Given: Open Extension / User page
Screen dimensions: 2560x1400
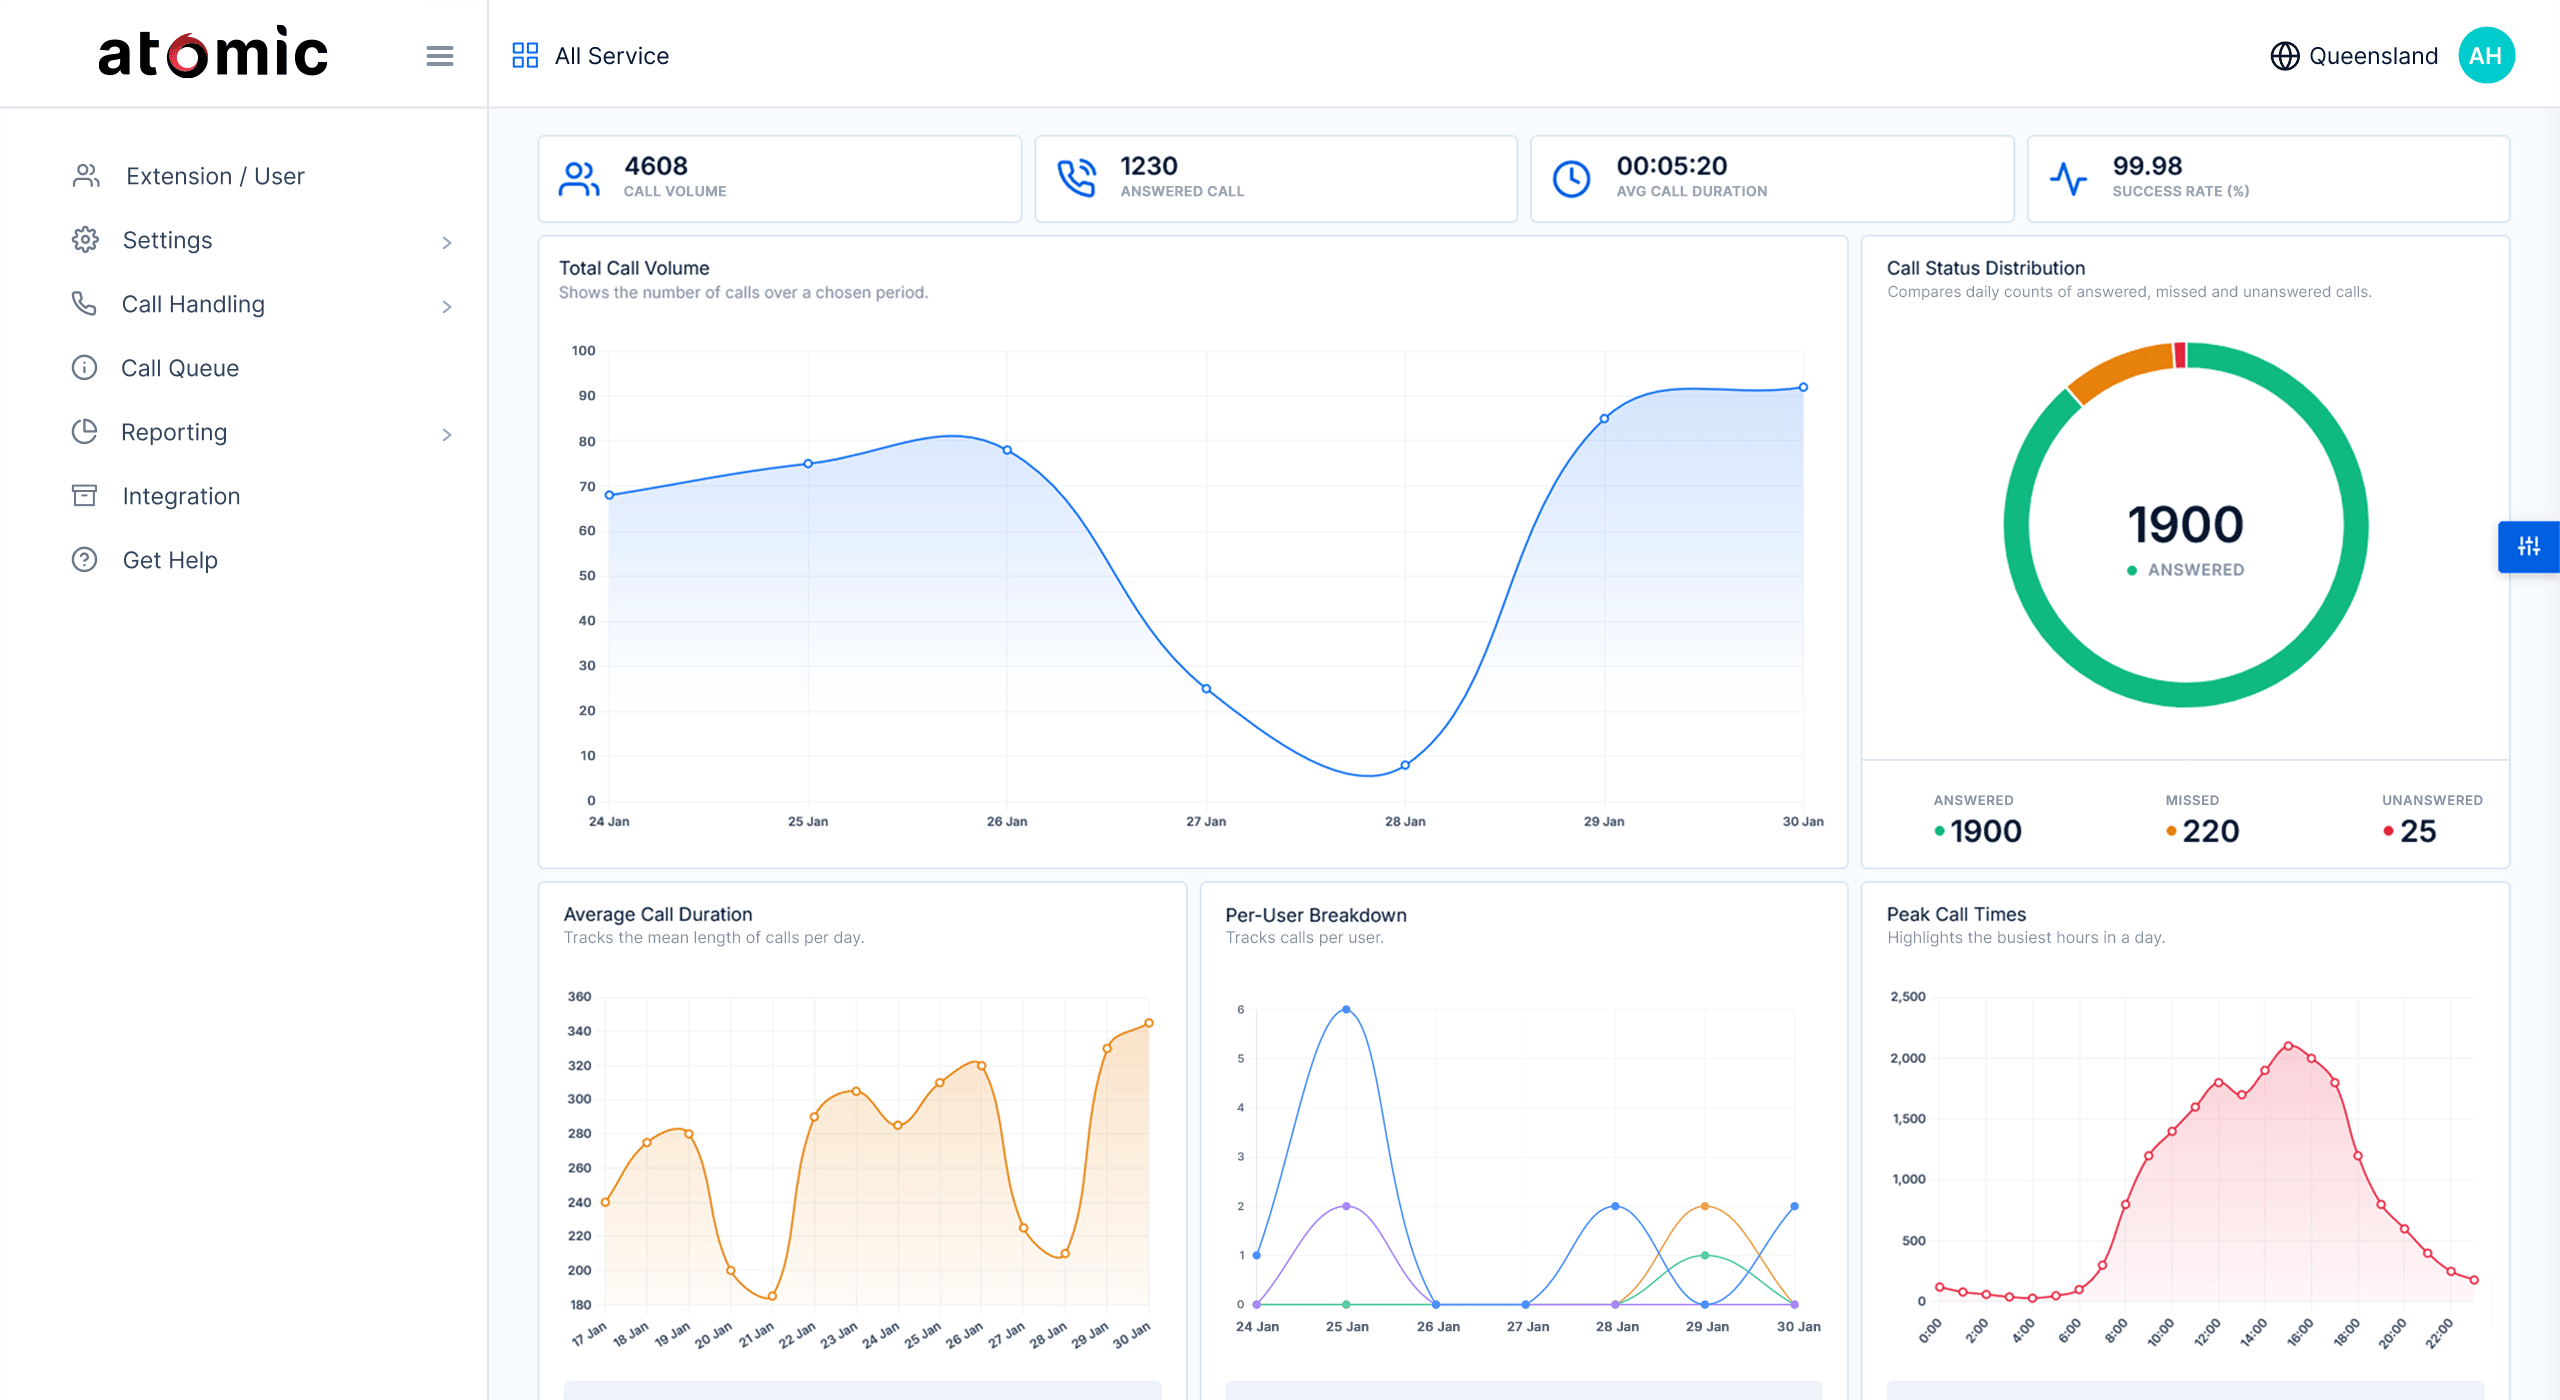Looking at the screenshot, I should click(x=214, y=176).
